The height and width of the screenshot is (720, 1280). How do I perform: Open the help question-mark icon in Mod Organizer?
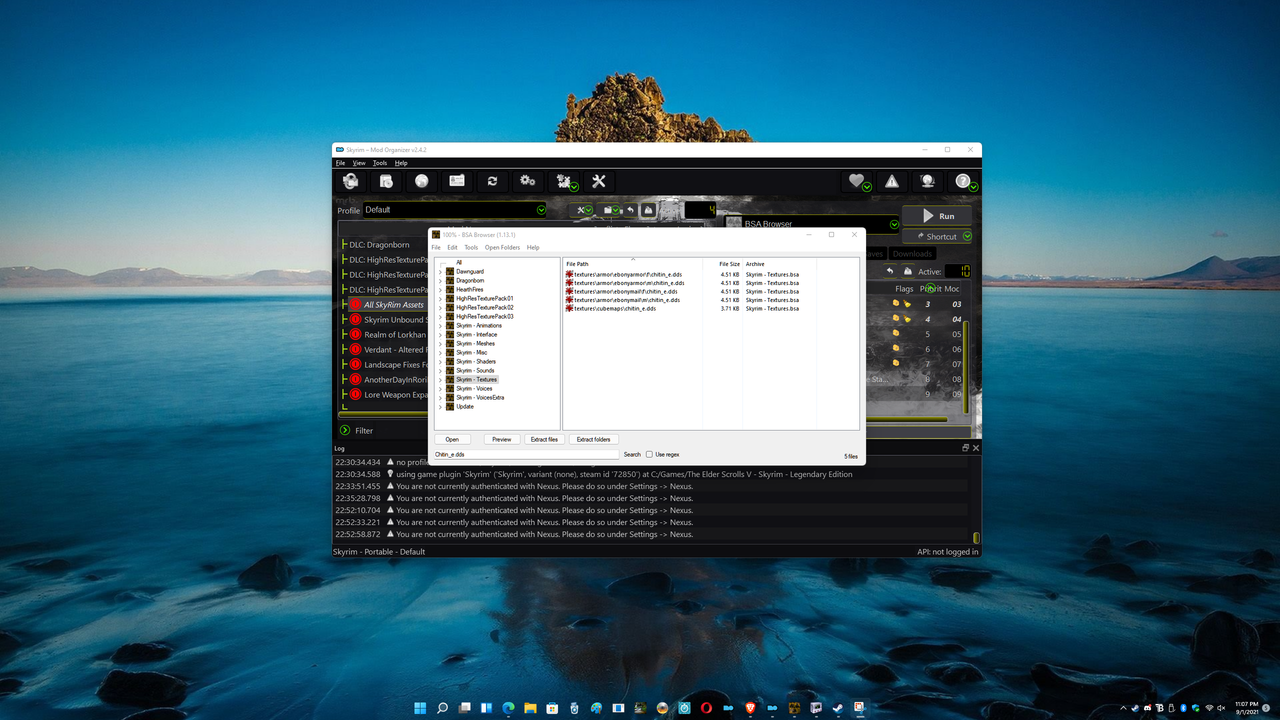(x=964, y=181)
